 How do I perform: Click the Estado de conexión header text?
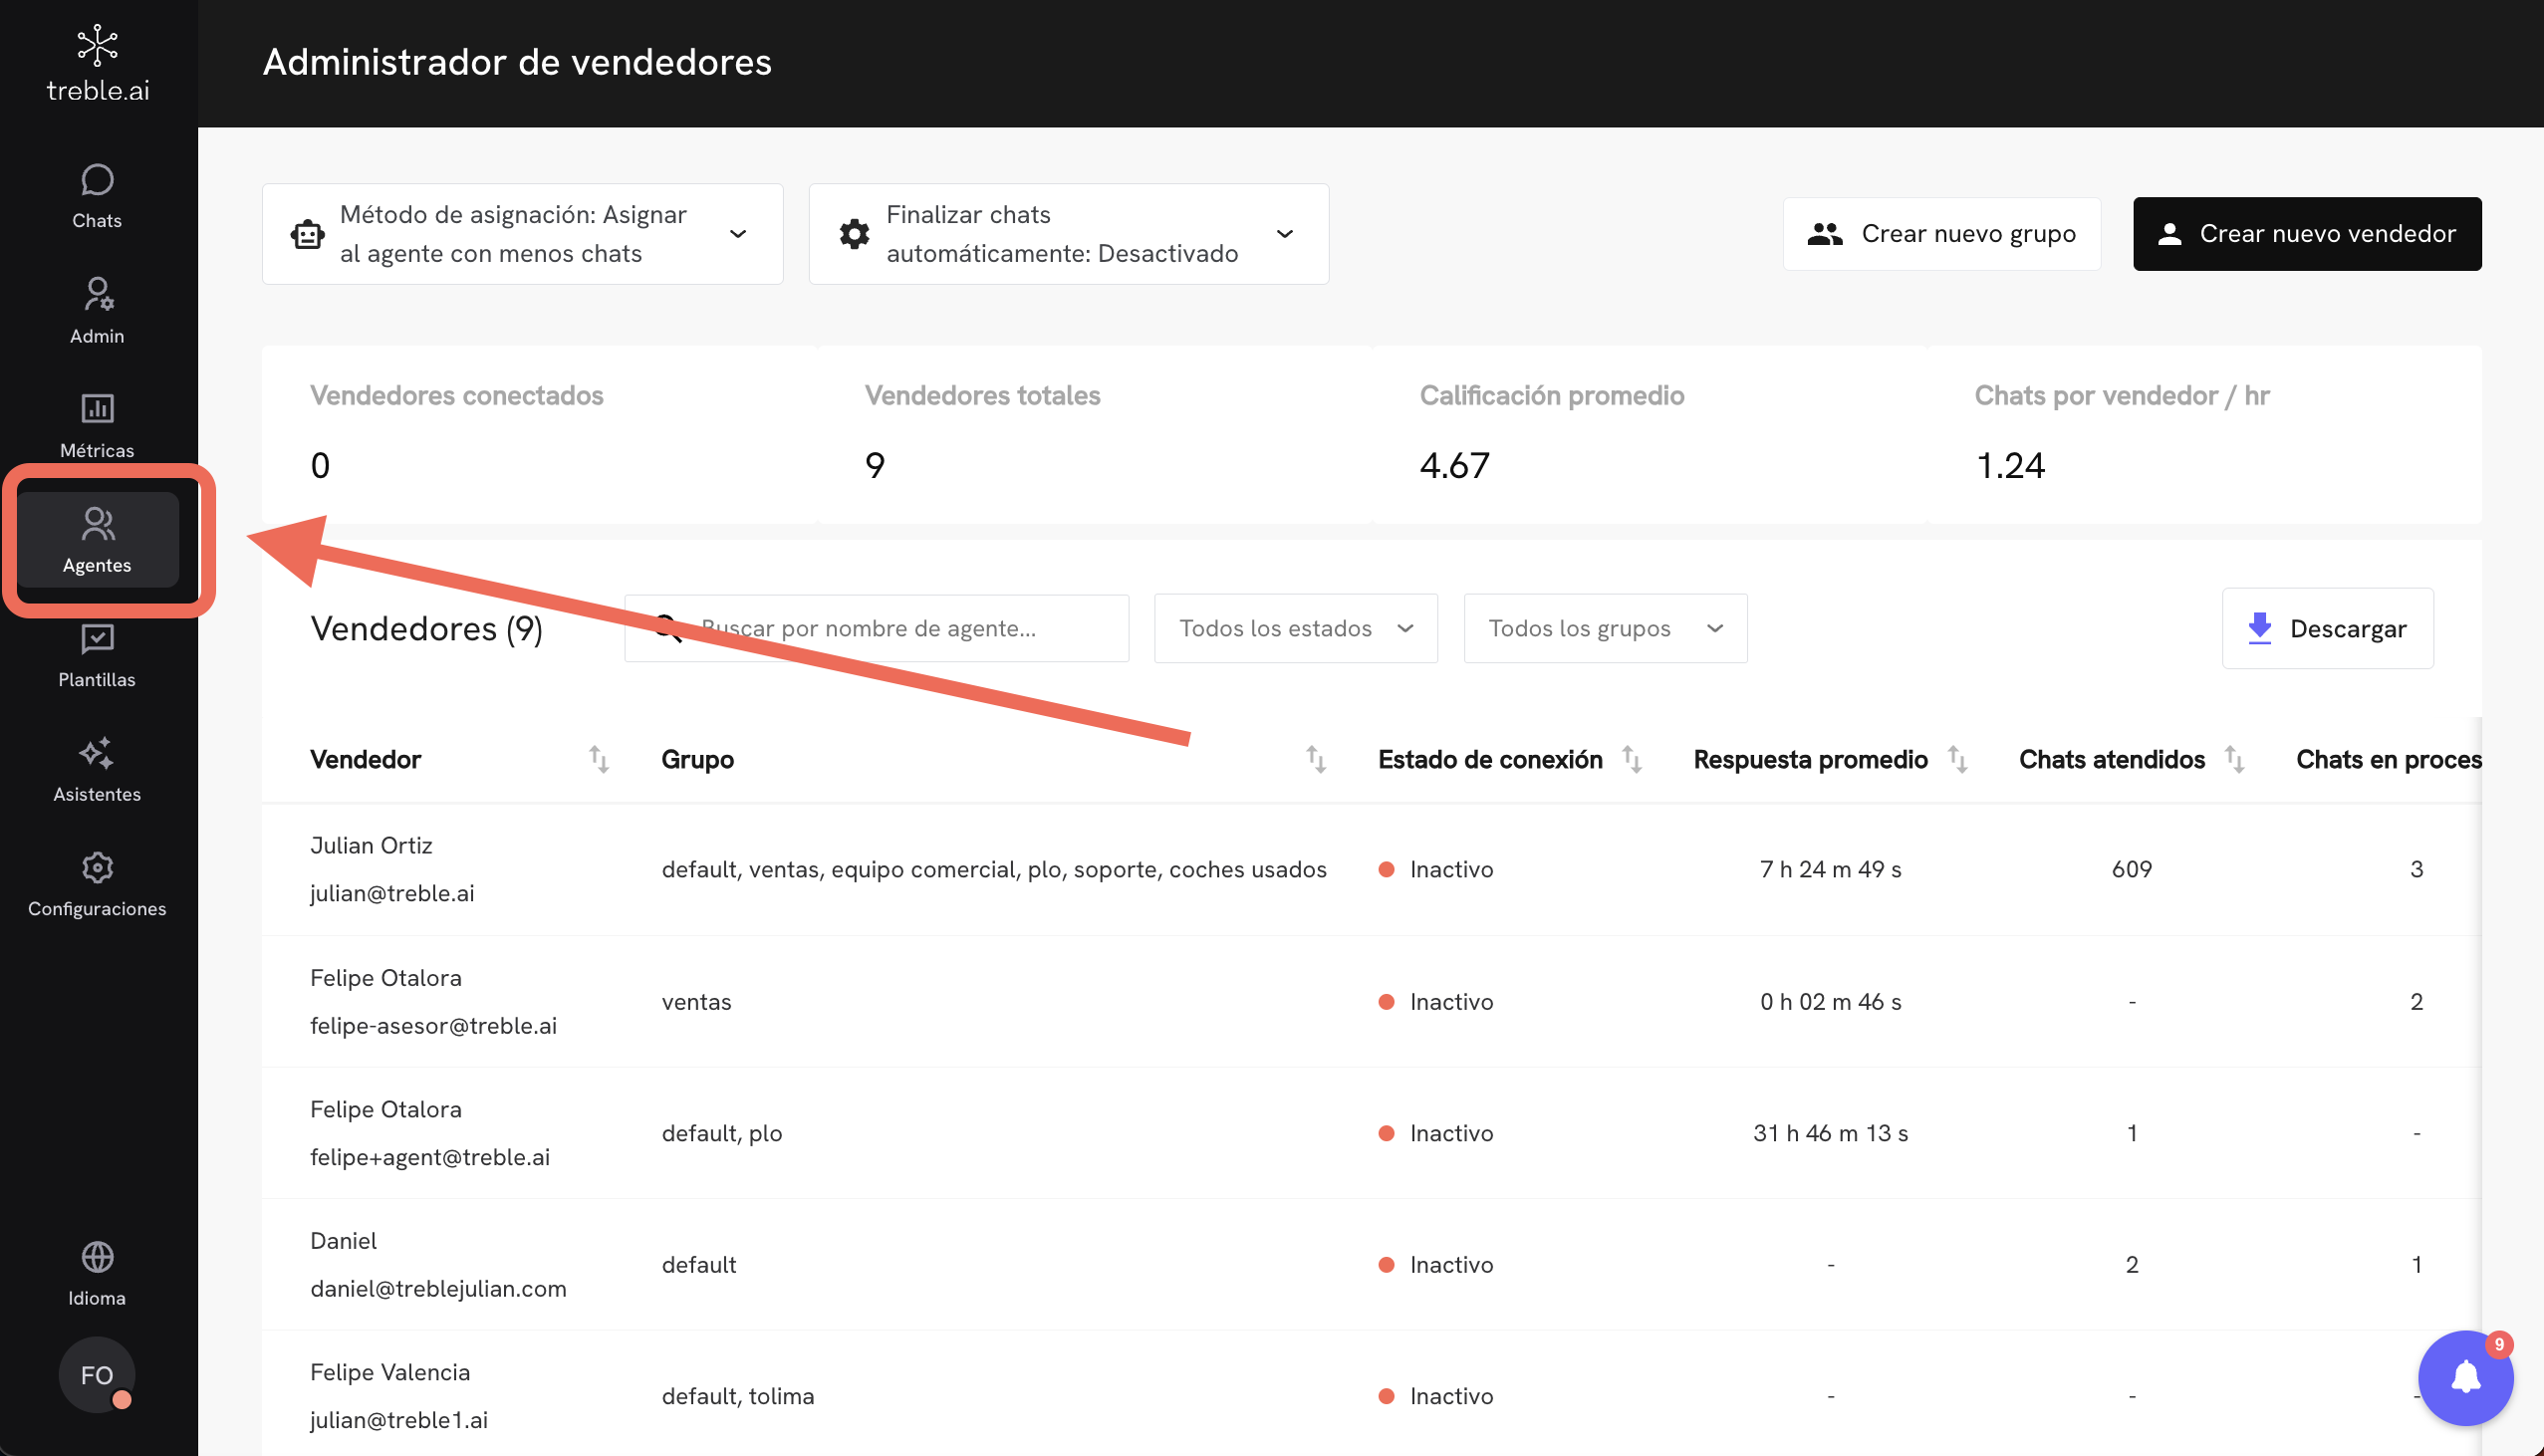coord(1490,759)
